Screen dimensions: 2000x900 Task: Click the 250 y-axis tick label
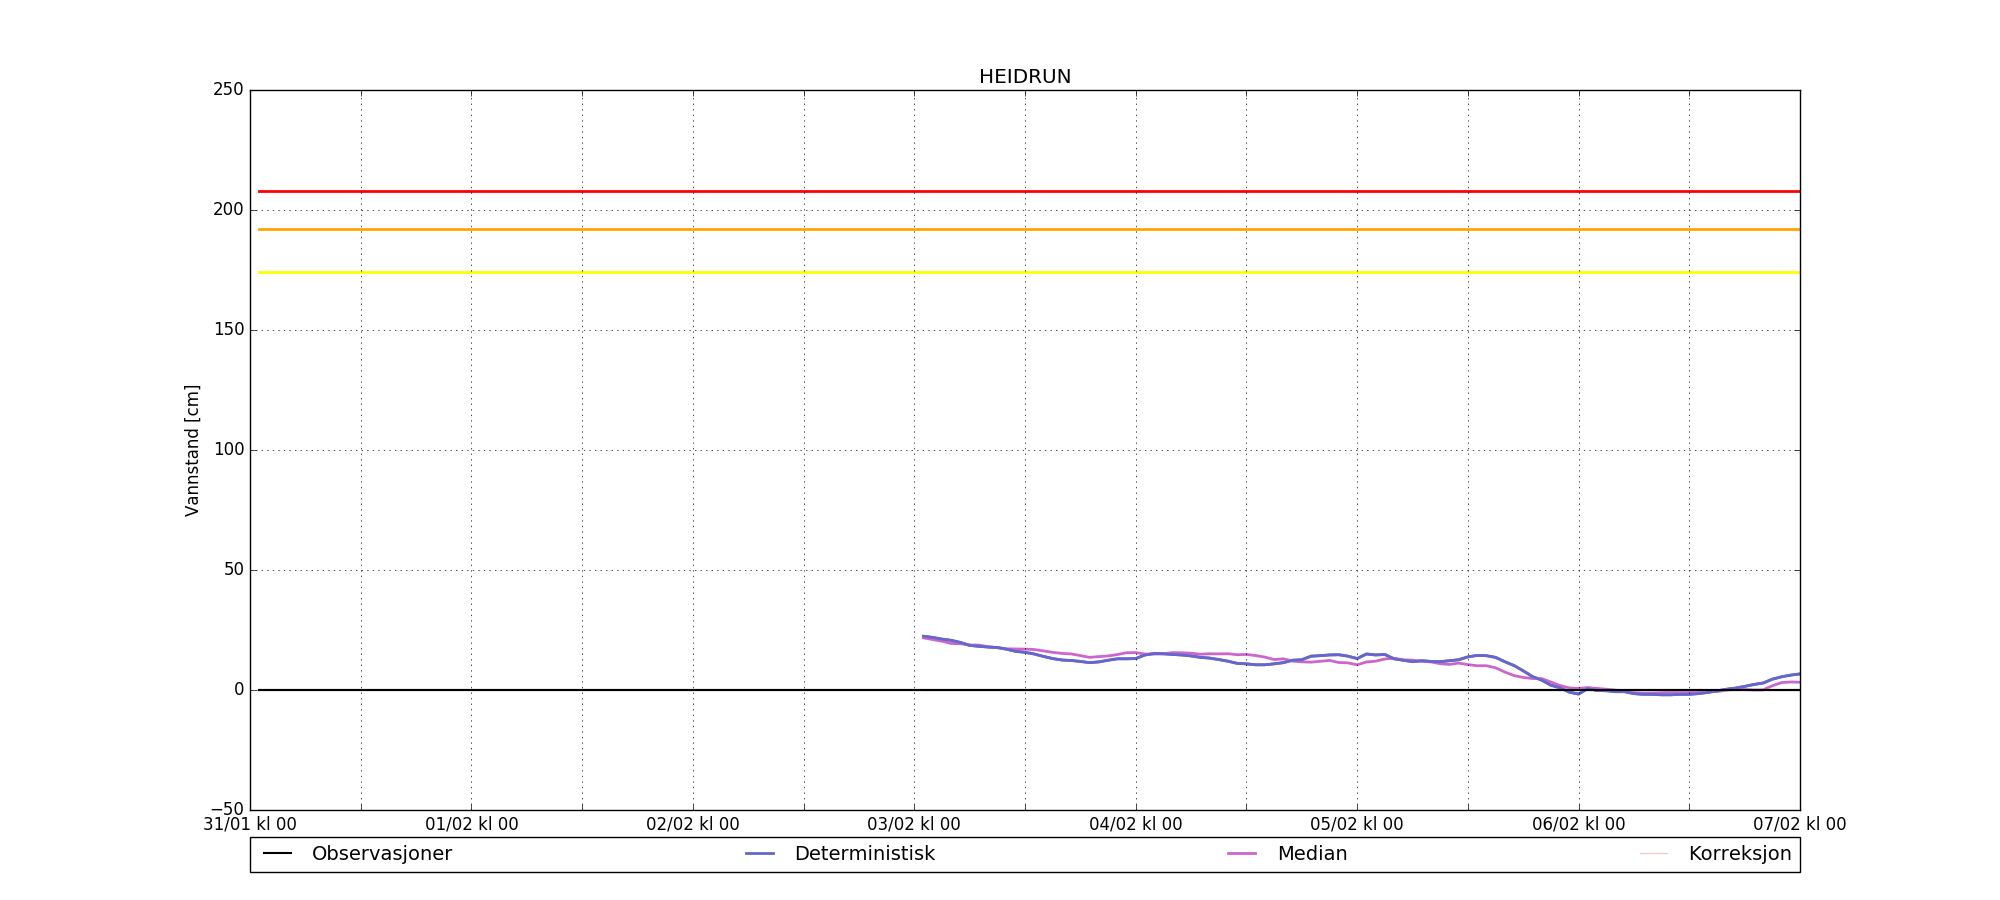228,90
